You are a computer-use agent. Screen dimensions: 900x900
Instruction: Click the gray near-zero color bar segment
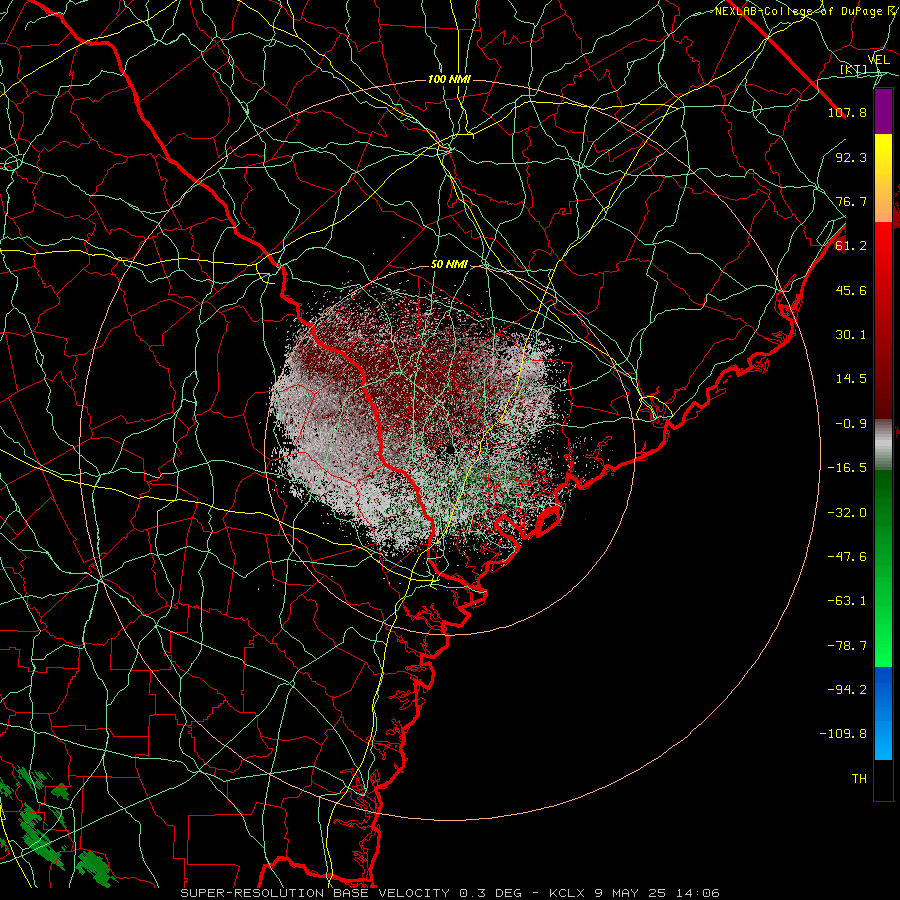tap(883, 445)
